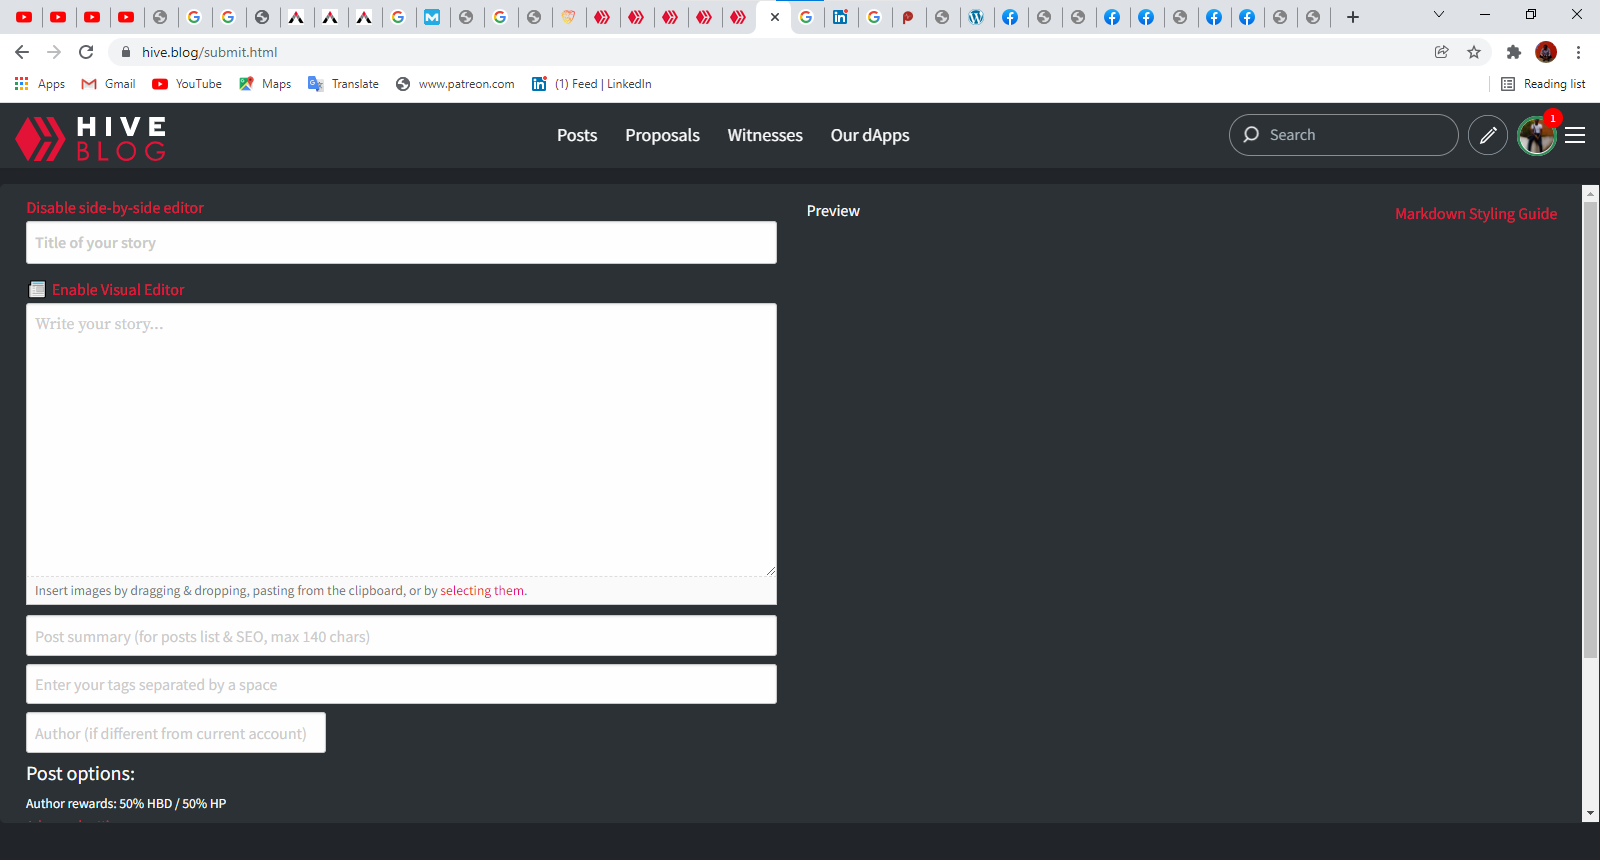Click the browser reload icon

(x=86, y=52)
